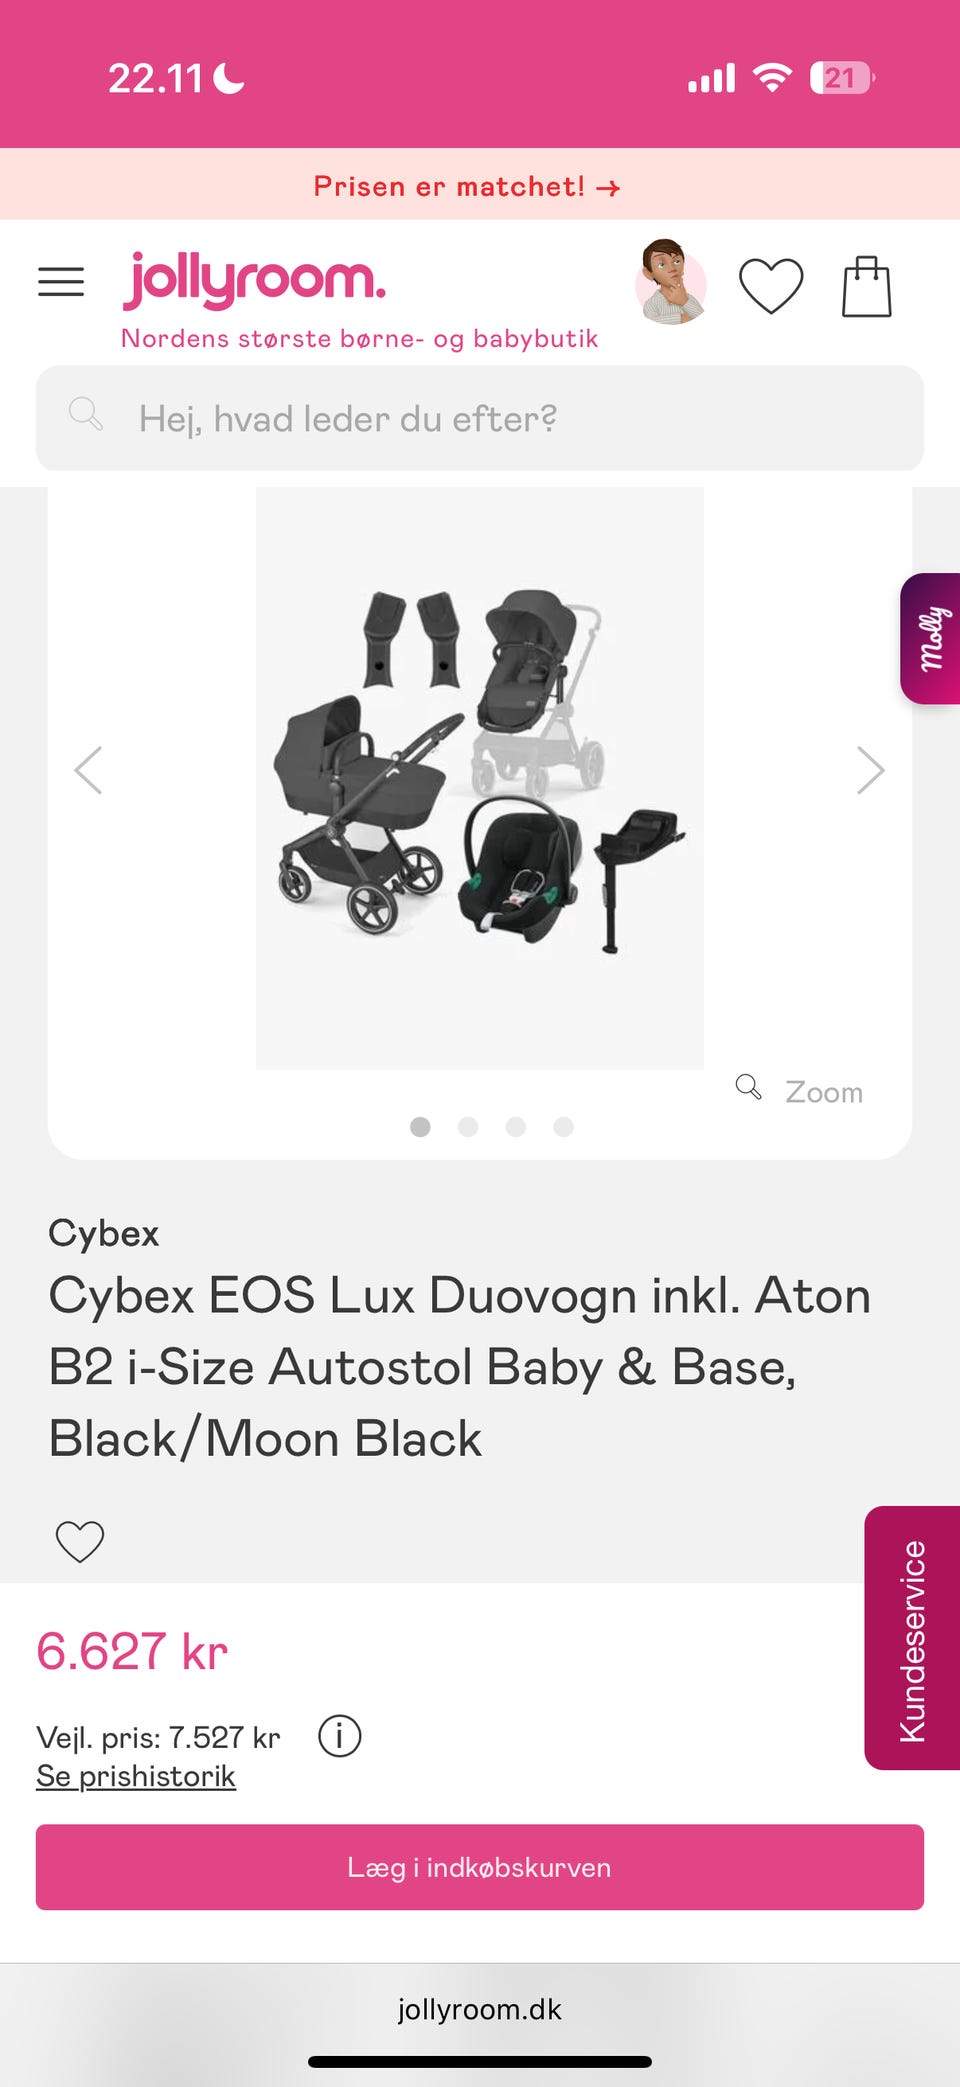Tap the cartoon avatar assistant icon
960x2087 pixels.
click(x=671, y=283)
